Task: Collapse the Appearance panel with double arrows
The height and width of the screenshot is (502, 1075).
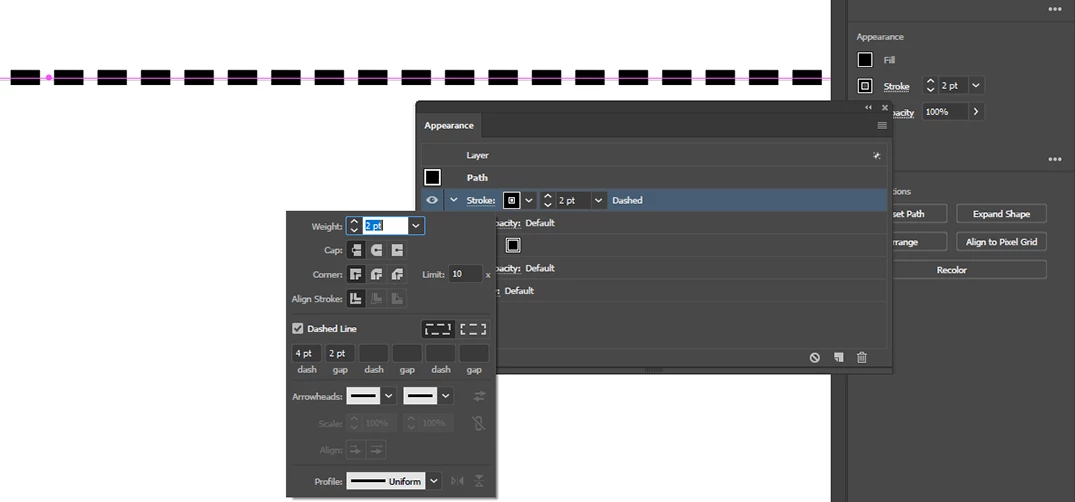Action: click(869, 108)
